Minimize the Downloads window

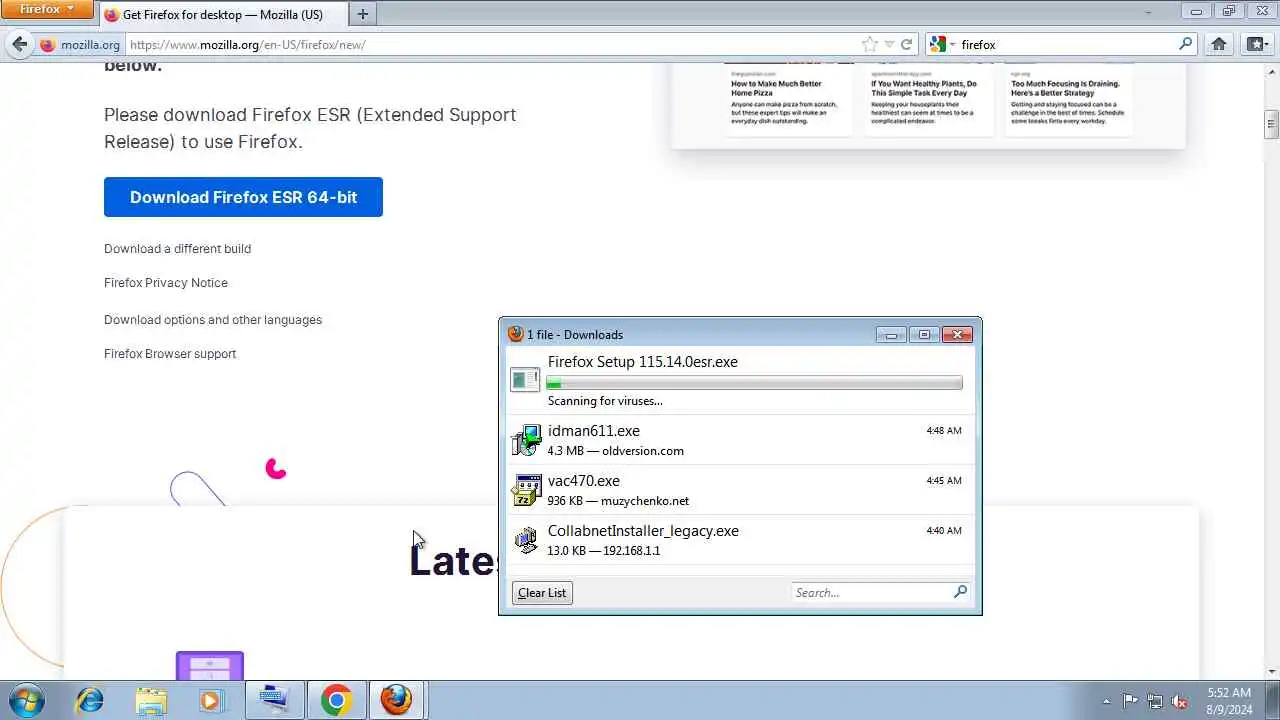click(x=891, y=335)
